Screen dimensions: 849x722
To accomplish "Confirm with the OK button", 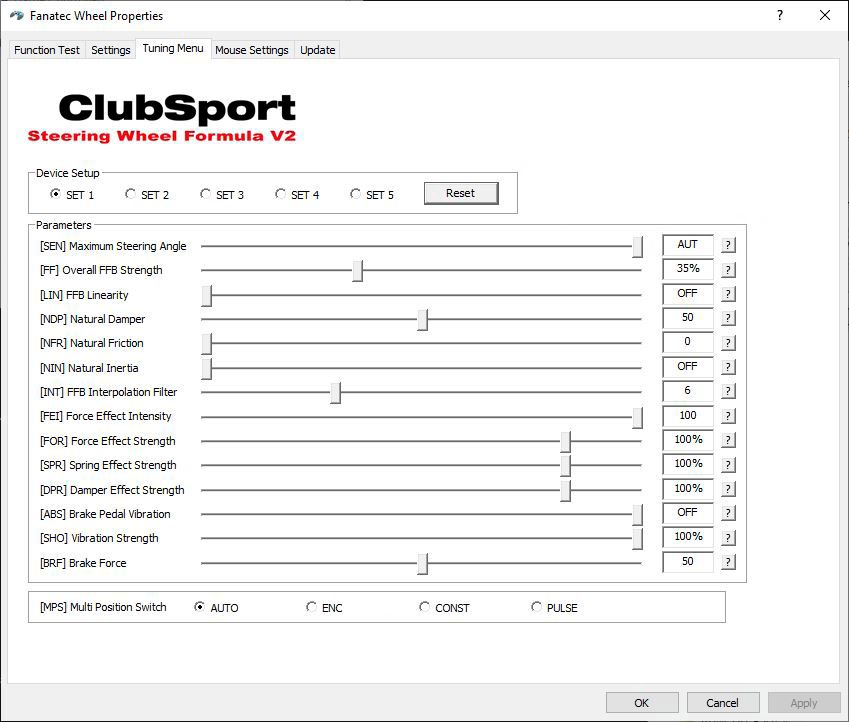I will click(x=642, y=703).
